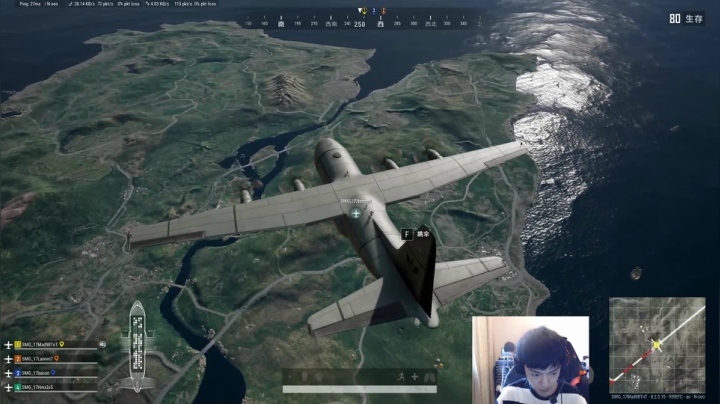Click the Ping network stats readout
Image resolution: width=720 pixels, height=404 pixels.
tap(118, 4)
